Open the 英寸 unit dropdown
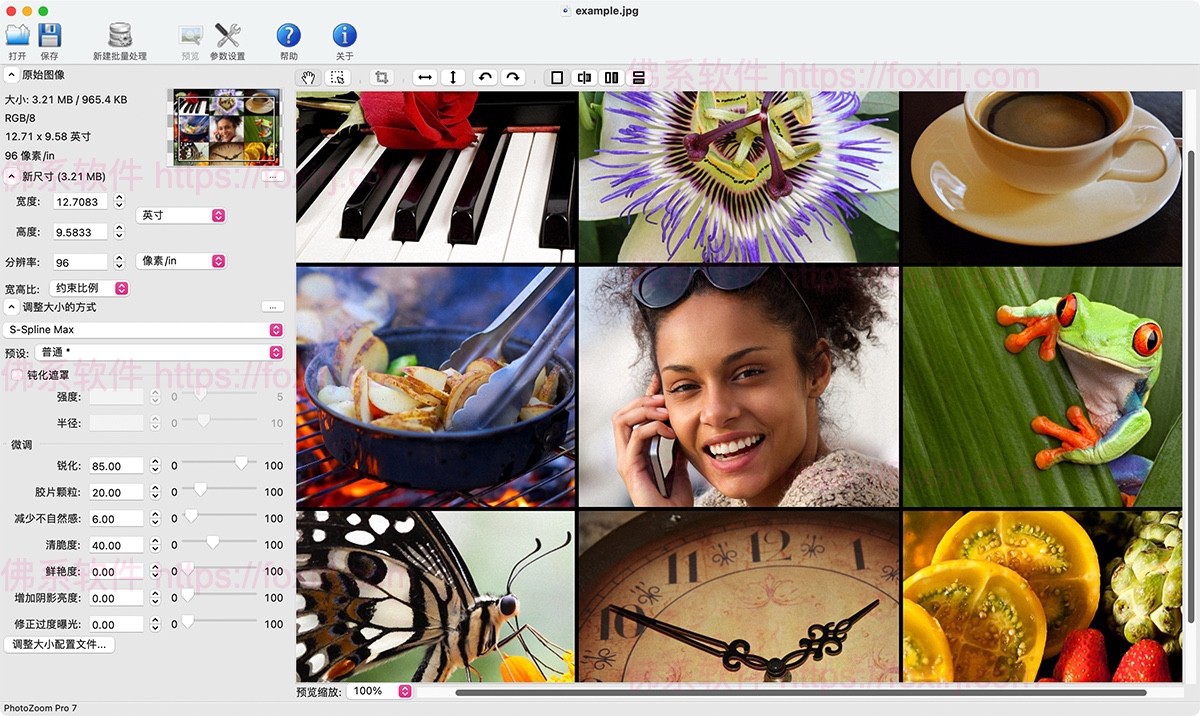Screen dimensions: 1200x716 (x=180, y=215)
